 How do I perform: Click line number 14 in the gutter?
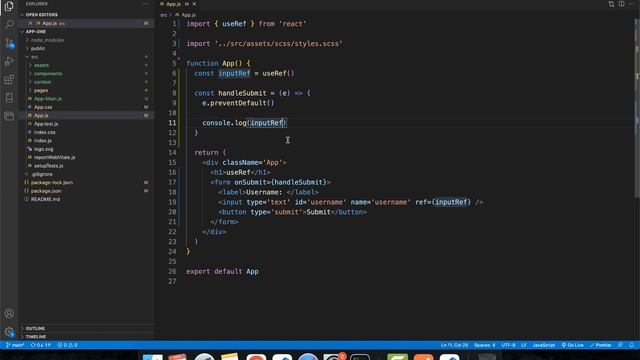click(172, 153)
